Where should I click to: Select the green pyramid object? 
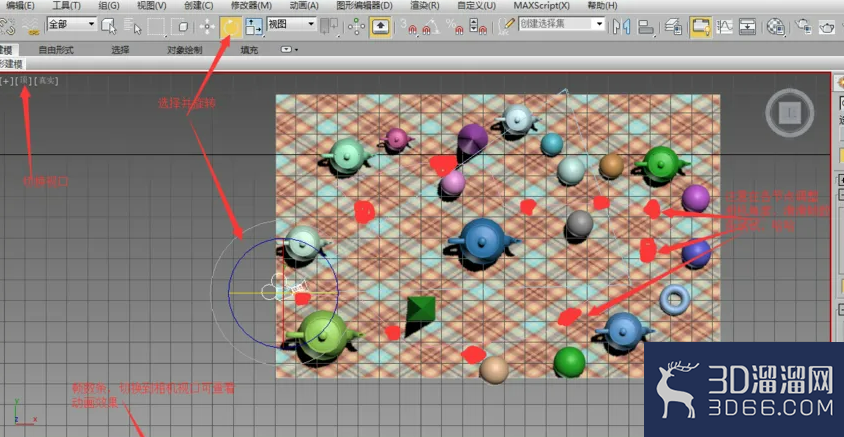point(421,309)
